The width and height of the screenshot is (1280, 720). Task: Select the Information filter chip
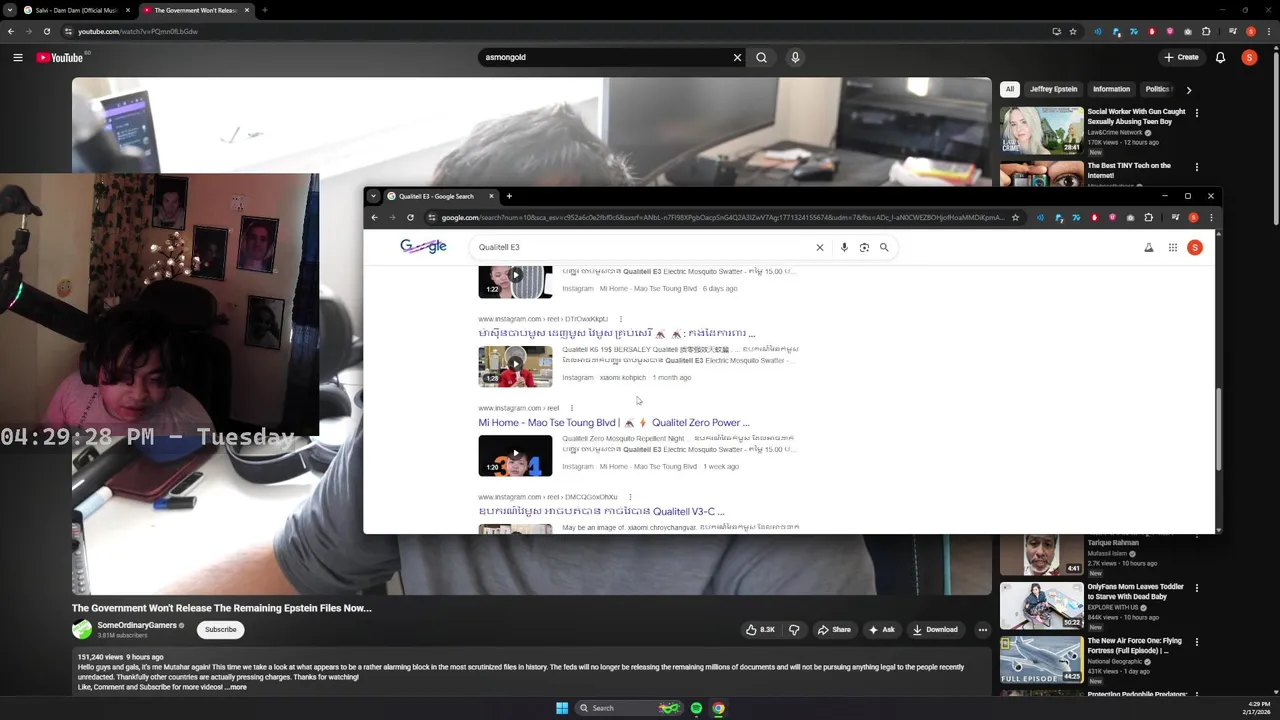coord(1111,89)
